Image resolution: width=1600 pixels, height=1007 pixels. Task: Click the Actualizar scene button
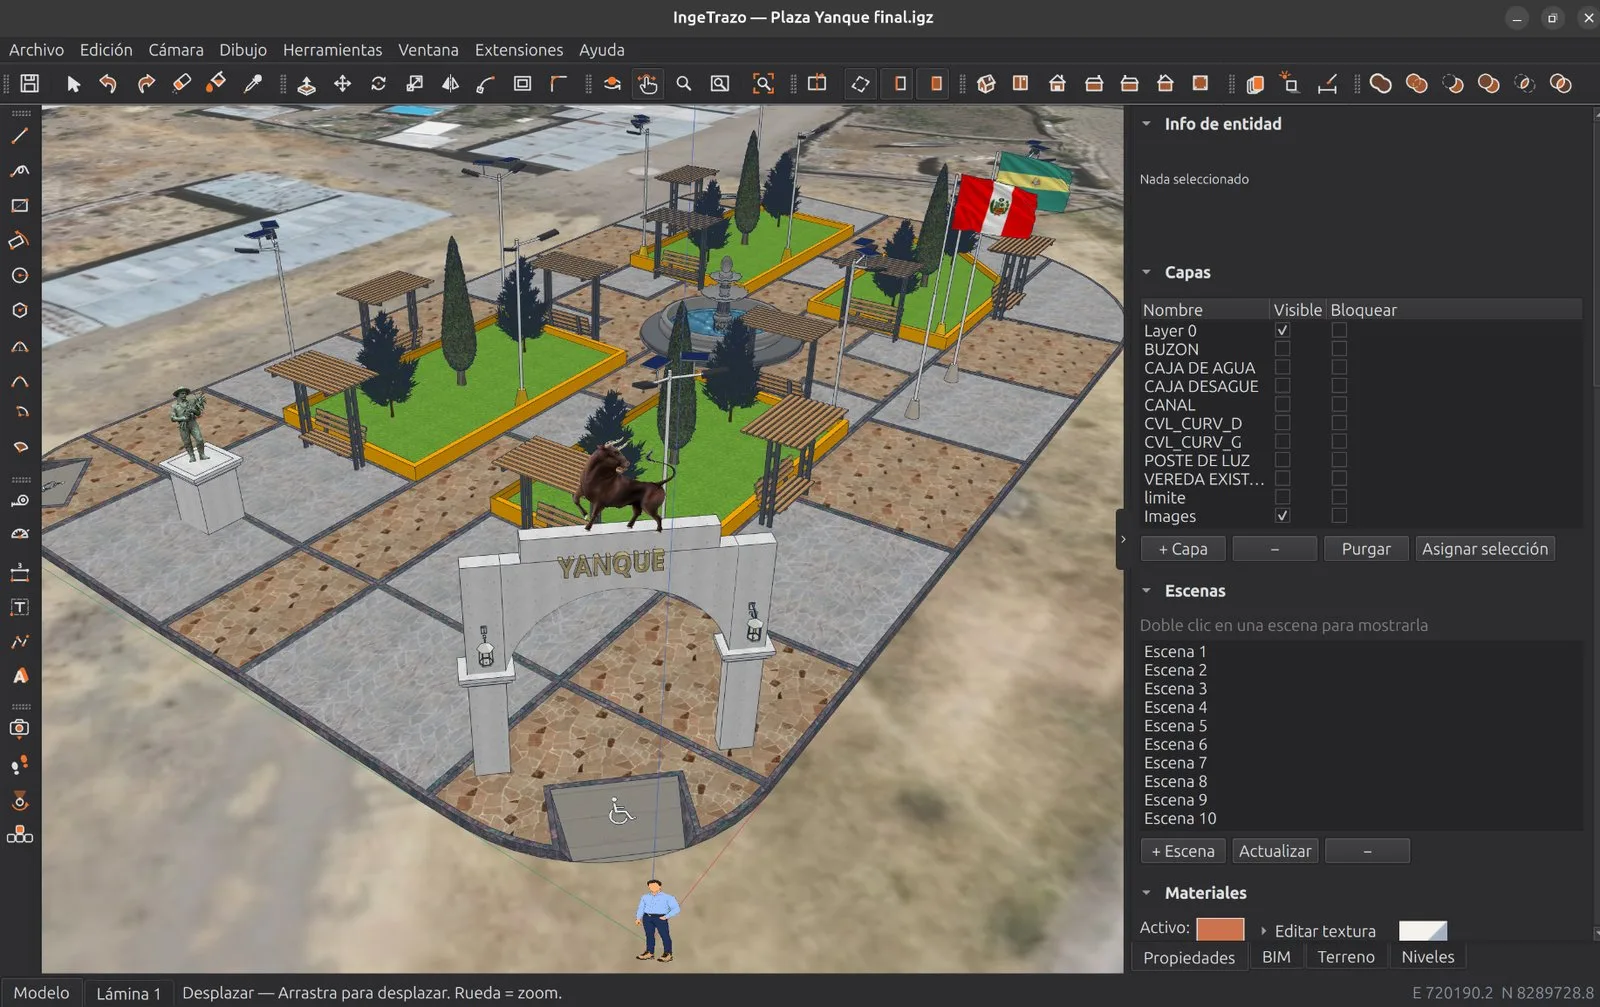[x=1275, y=851]
